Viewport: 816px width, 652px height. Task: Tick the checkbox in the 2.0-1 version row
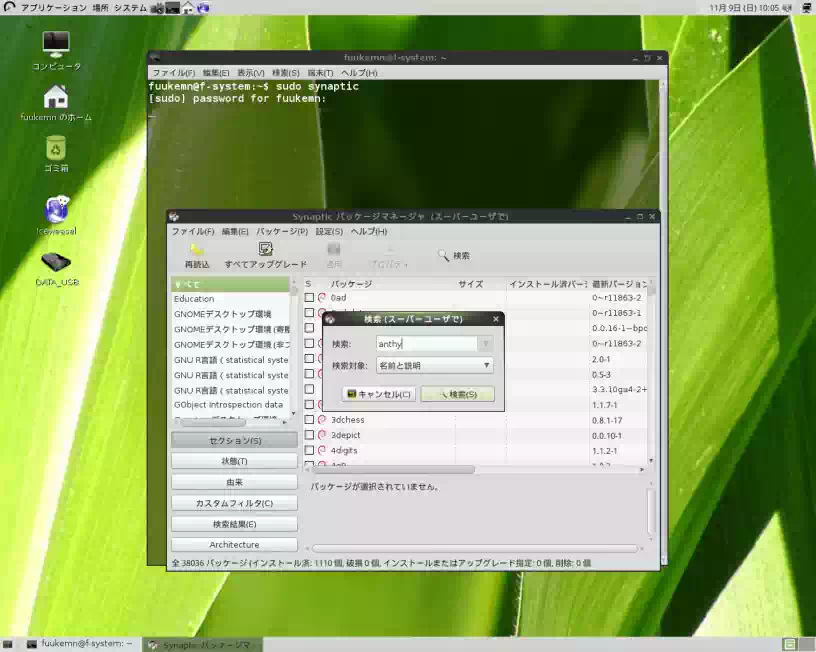tap(309, 359)
